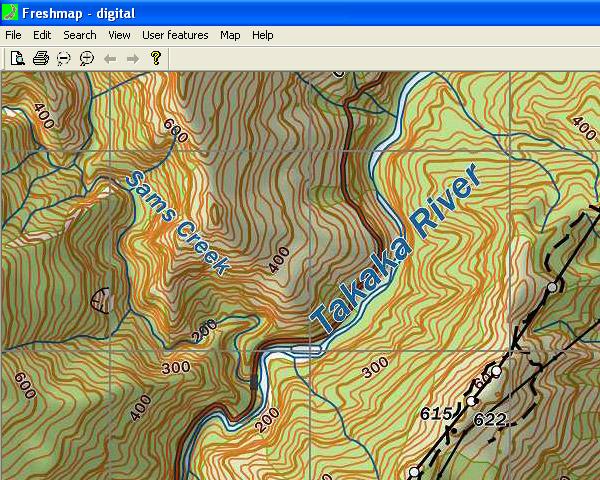The width and height of the screenshot is (600, 480).
Task: Open the Help menu
Action: (x=262, y=35)
